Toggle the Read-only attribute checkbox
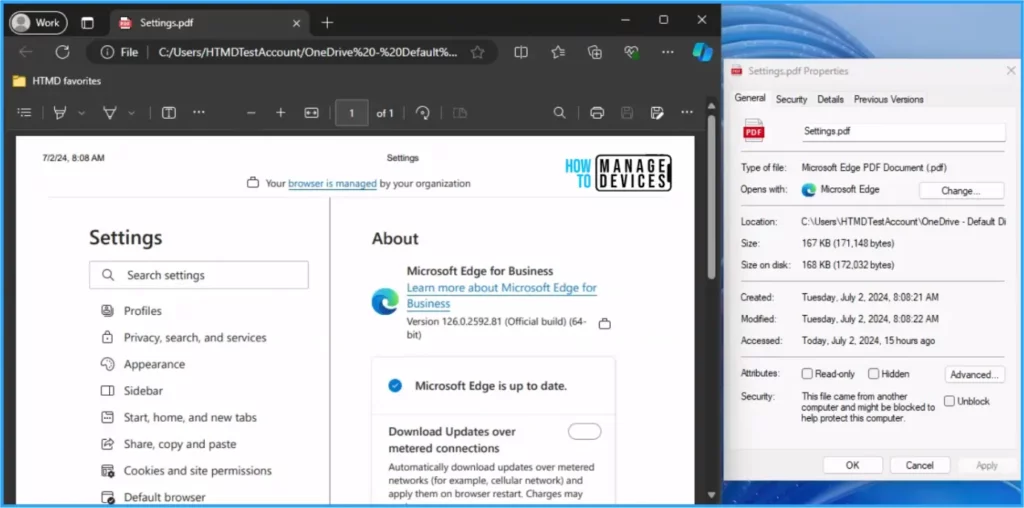Viewport: 1024px width, 508px height. click(x=807, y=374)
